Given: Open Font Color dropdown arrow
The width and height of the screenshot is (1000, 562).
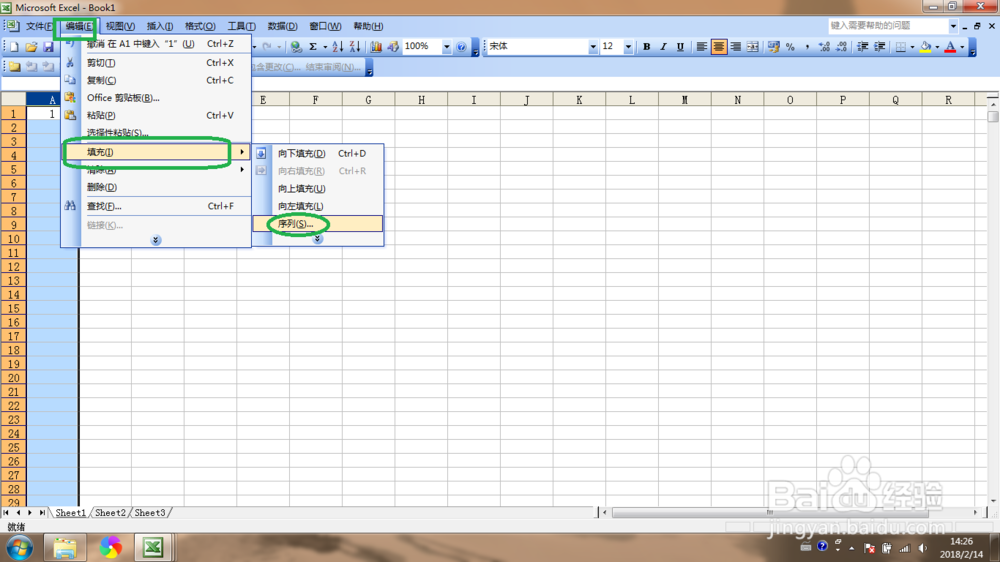Looking at the screenshot, I should click(962, 47).
